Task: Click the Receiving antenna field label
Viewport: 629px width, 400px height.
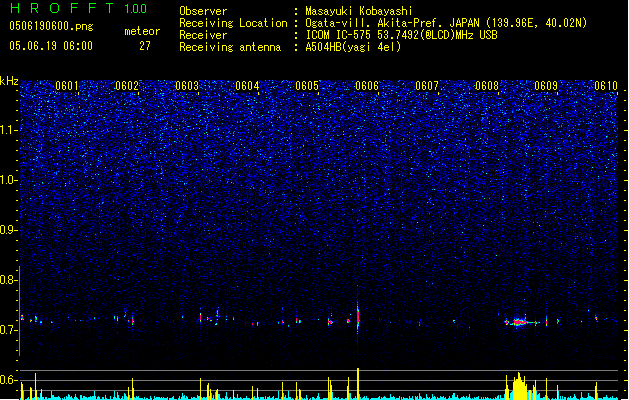Action: coord(230,47)
